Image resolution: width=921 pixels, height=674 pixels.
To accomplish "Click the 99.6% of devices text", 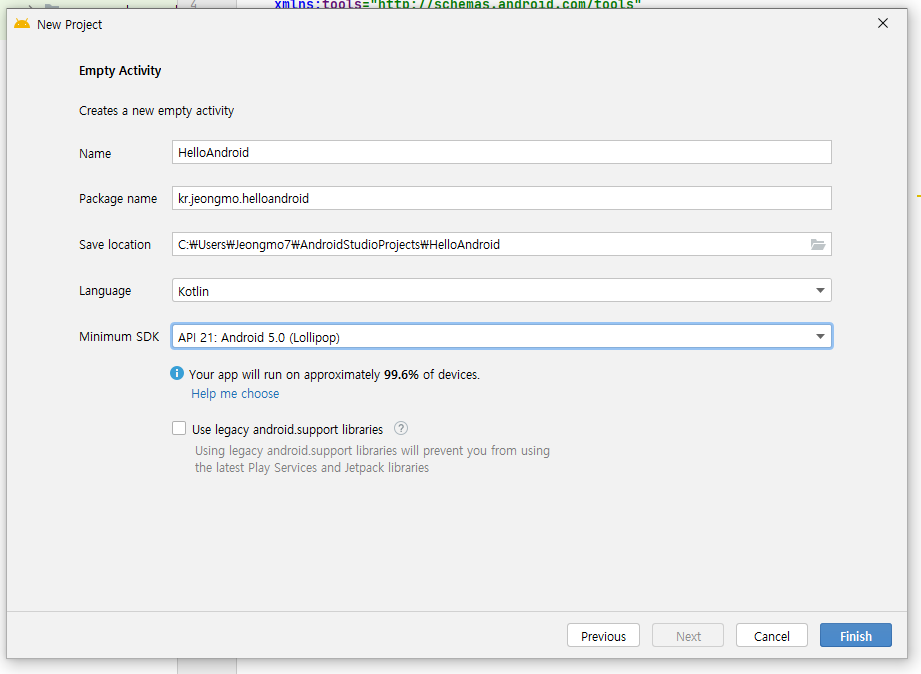I will tap(432, 375).
